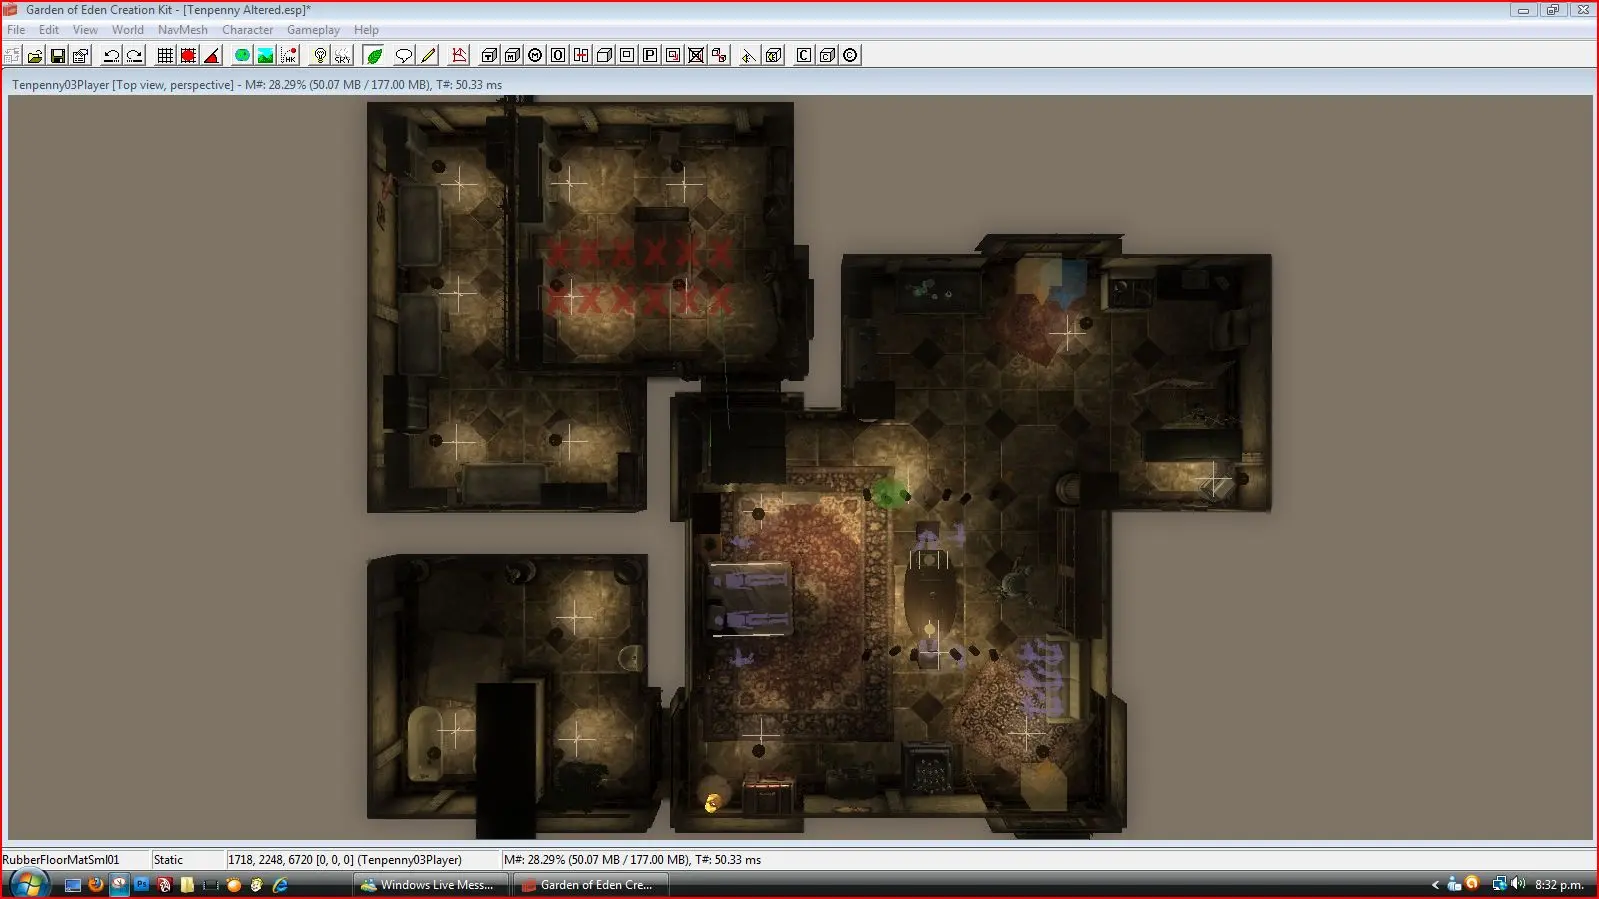Click the red H toolbar icon
The width and height of the screenshot is (1599, 899).
581,56
